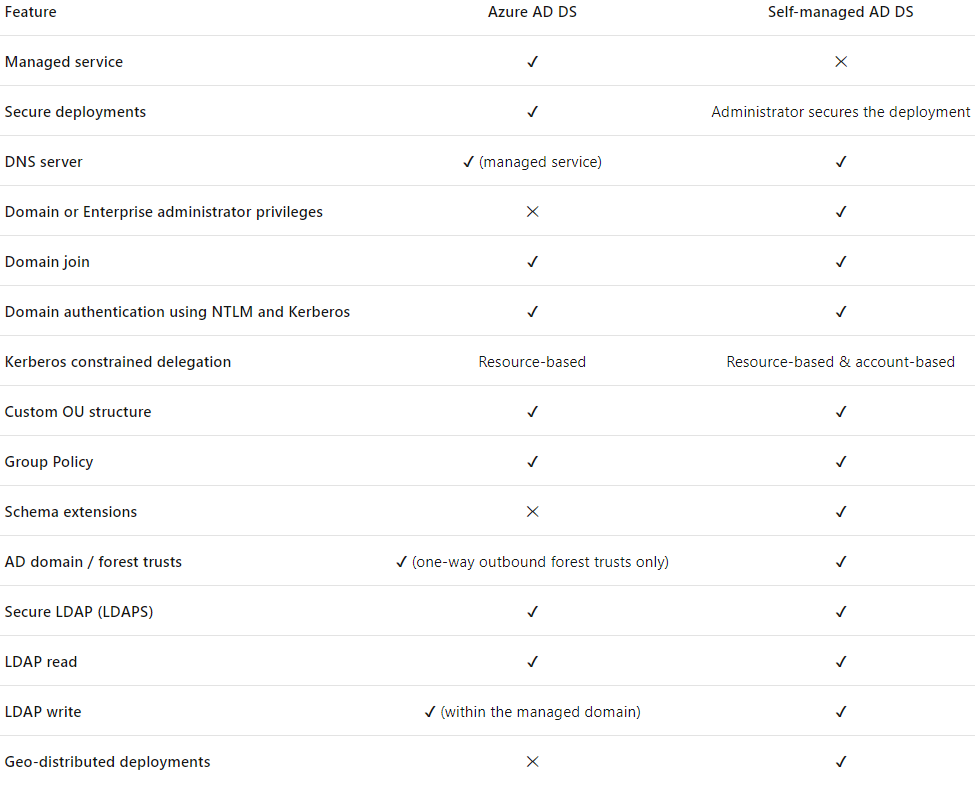Select the Azure AD DS column header
Viewport: 975px width, 787px height.
(x=532, y=12)
